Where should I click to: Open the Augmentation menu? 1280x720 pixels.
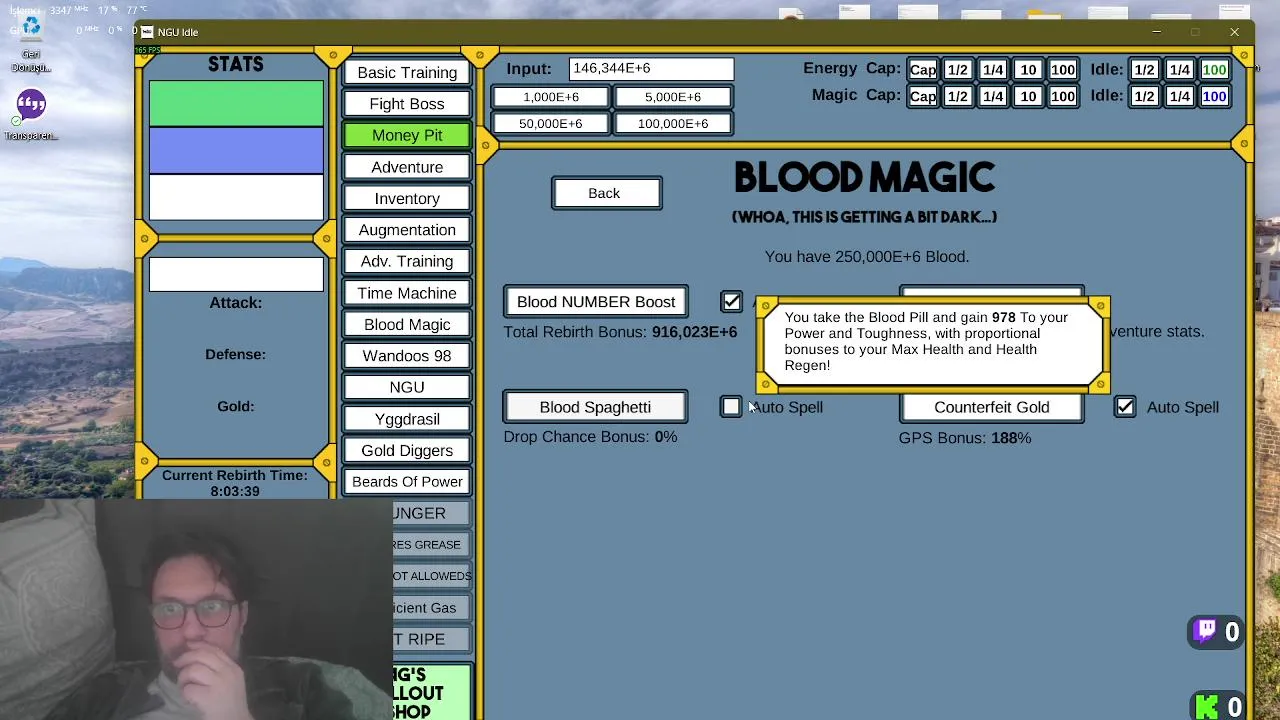(x=407, y=230)
